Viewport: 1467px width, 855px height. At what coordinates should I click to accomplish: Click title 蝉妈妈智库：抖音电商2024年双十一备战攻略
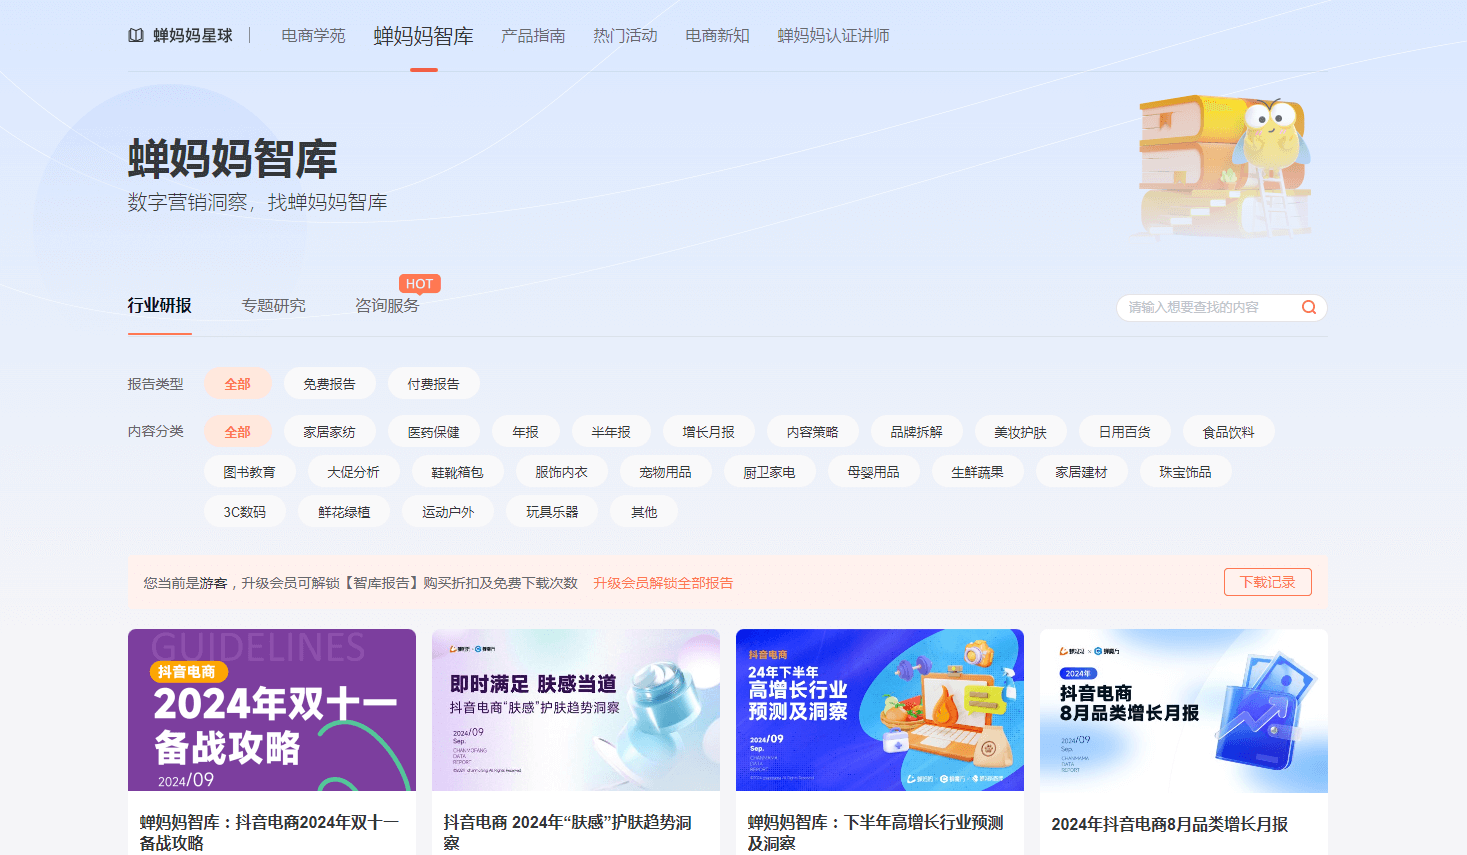point(270,833)
